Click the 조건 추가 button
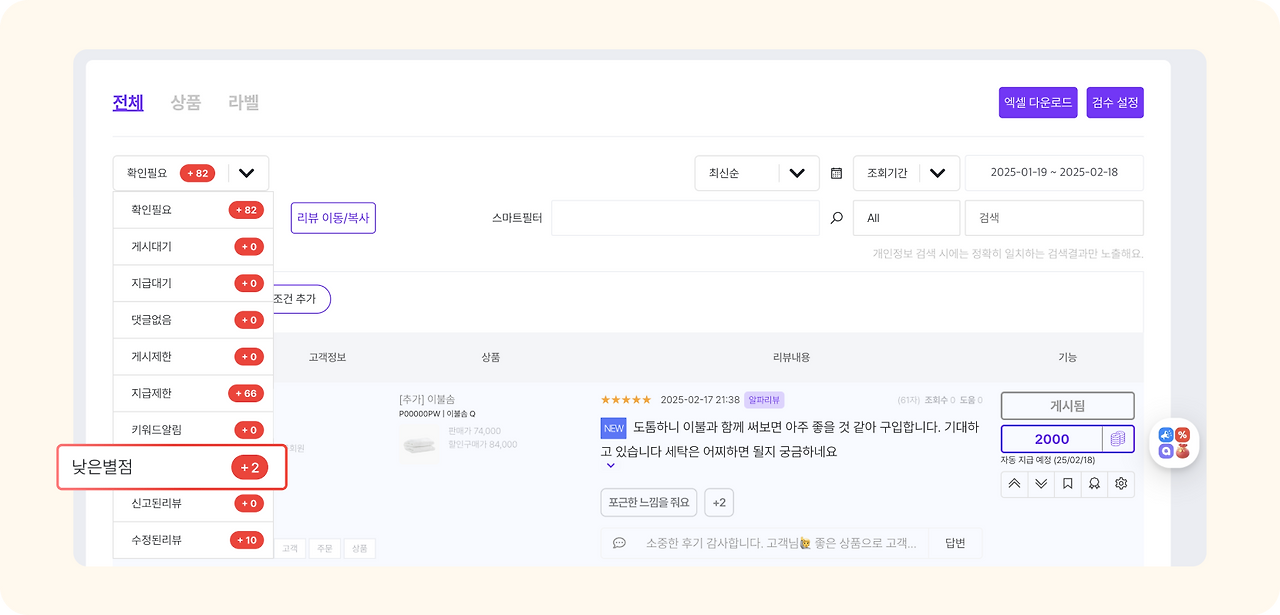 pos(301,299)
